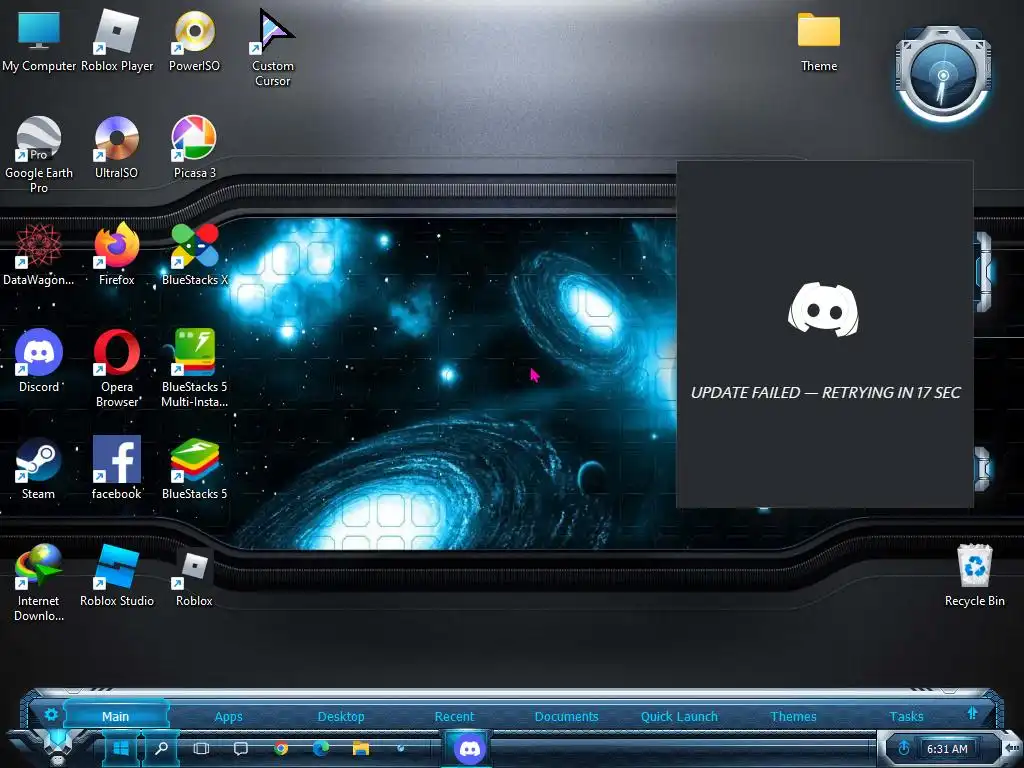Launch Firefox from desktop
Image resolution: width=1024 pixels, height=768 pixels.
pyautogui.click(x=116, y=255)
